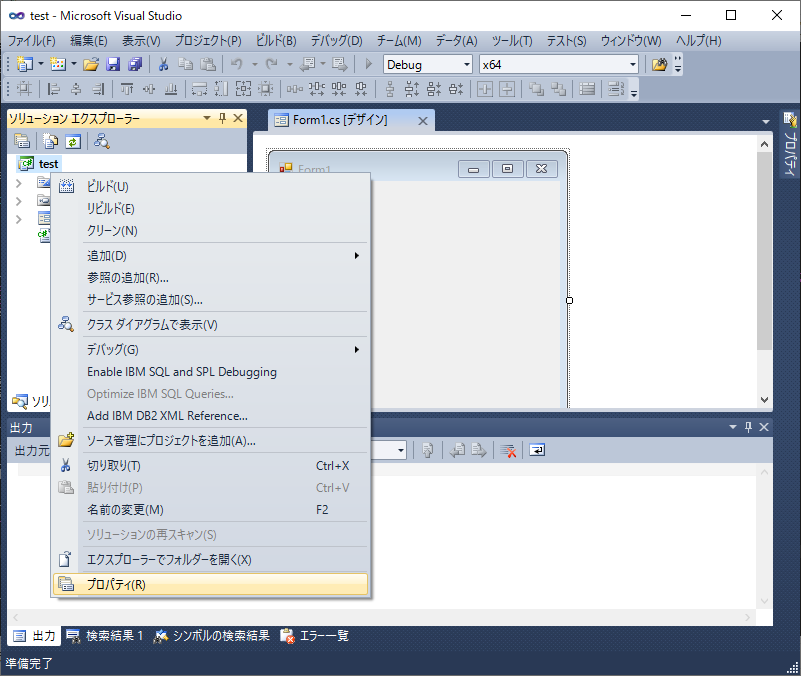Select リビルド(E) in the context menu
The width and height of the screenshot is (801, 676).
[x=210, y=208]
